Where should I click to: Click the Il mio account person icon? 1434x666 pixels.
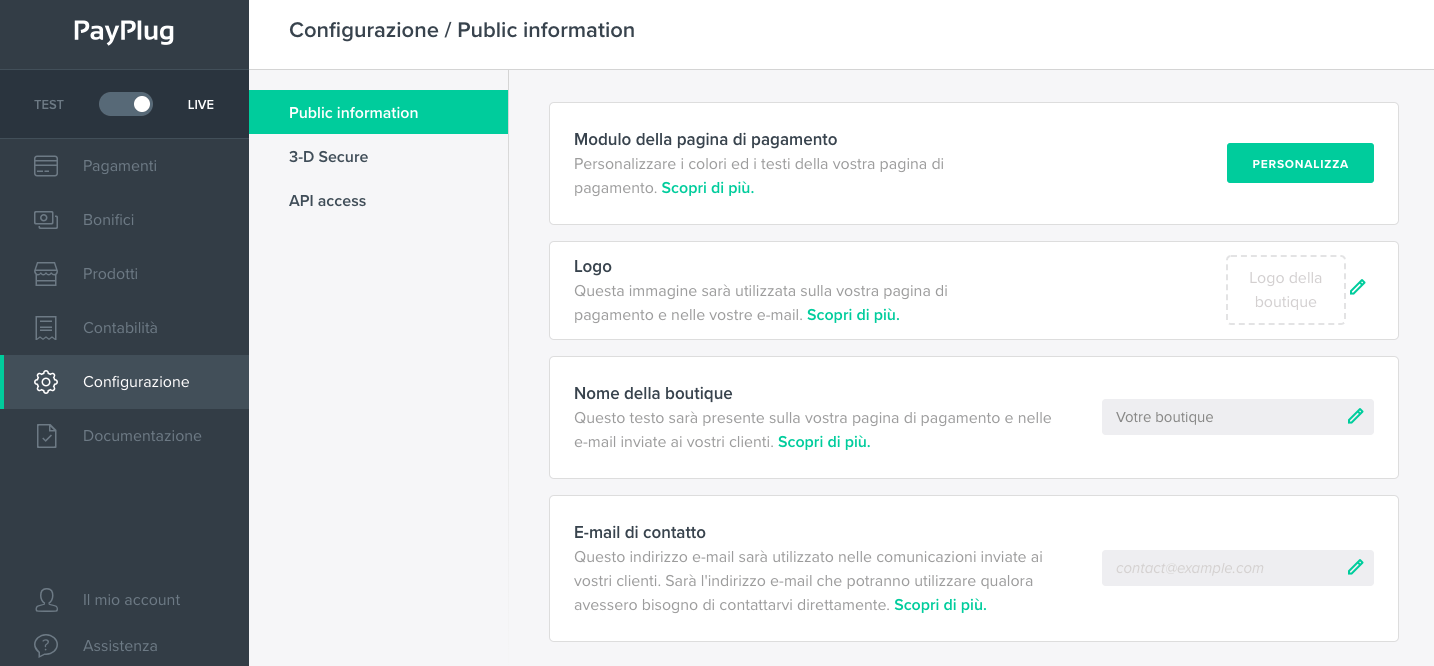[45, 599]
